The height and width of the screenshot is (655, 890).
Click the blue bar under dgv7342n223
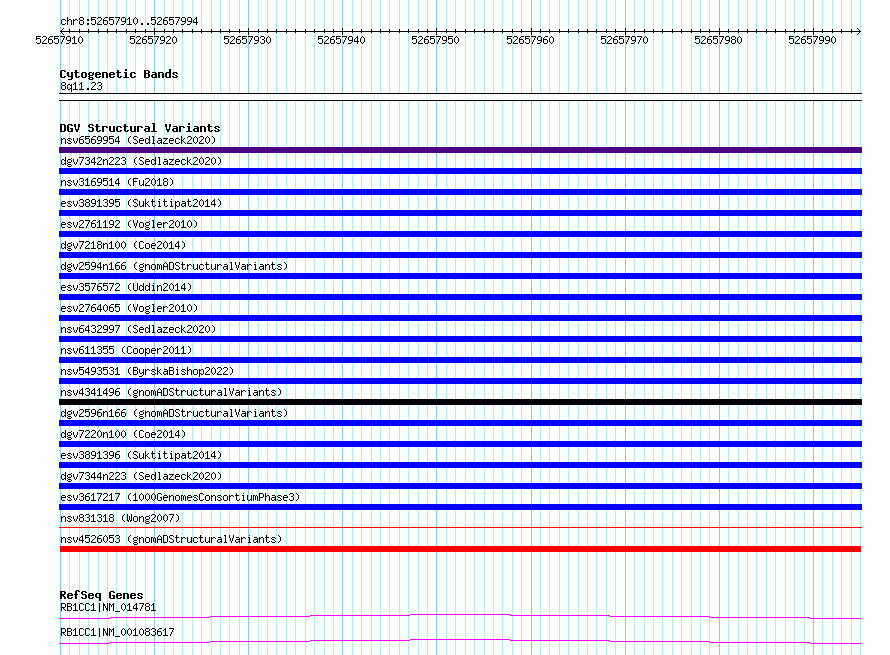[x=460, y=171]
